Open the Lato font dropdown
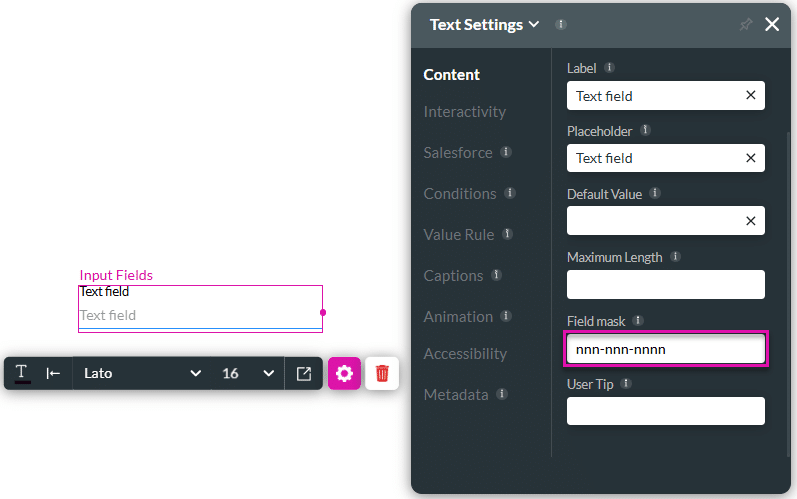The width and height of the screenshot is (797, 499). tap(142, 373)
